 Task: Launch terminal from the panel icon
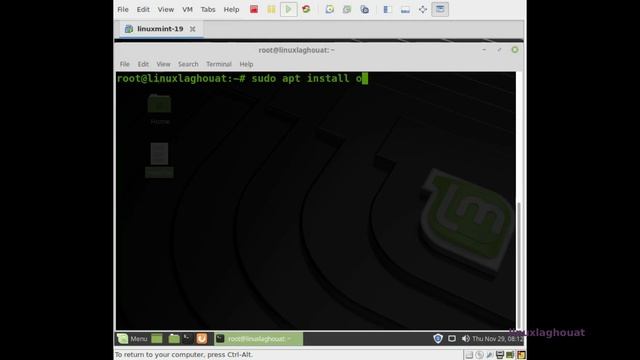(x=187, y=338)
